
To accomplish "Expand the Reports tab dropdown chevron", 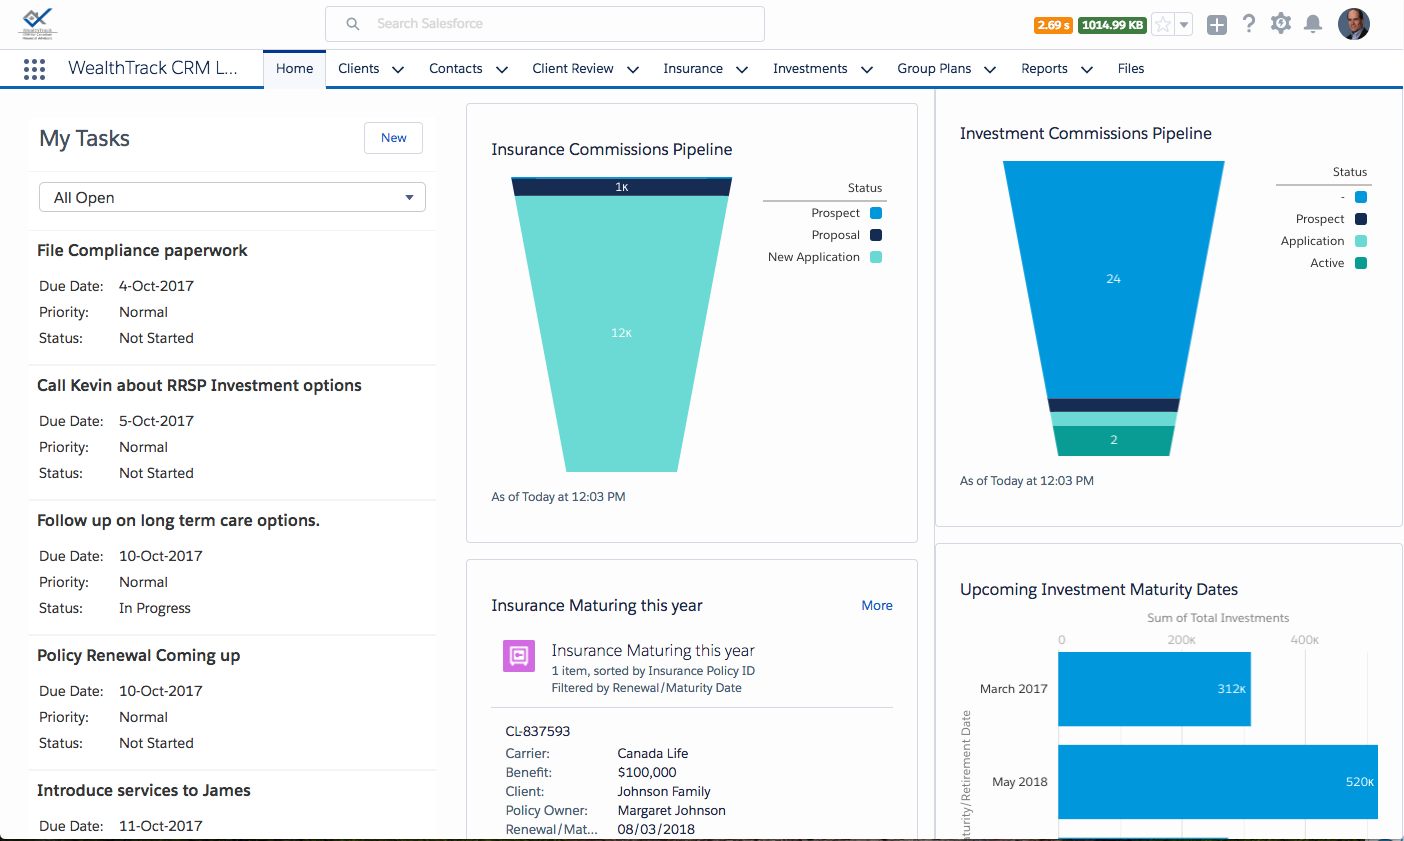I will pyautogui.click(x=1087, y=69).
